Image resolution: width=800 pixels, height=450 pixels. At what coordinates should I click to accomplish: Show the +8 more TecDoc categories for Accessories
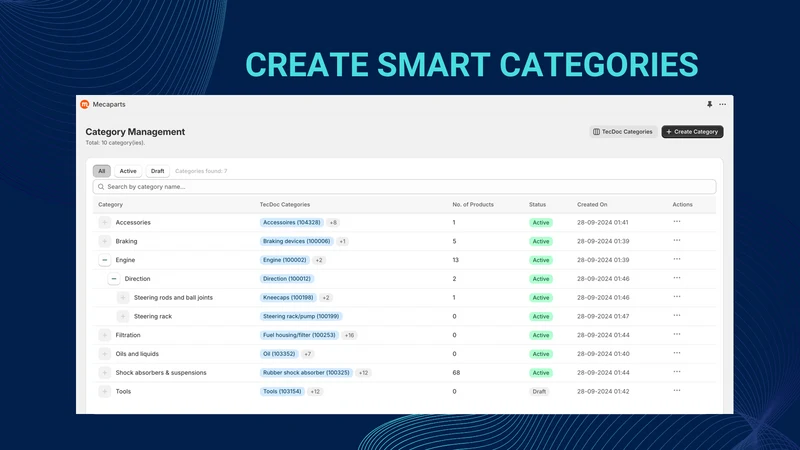(333, 222)
